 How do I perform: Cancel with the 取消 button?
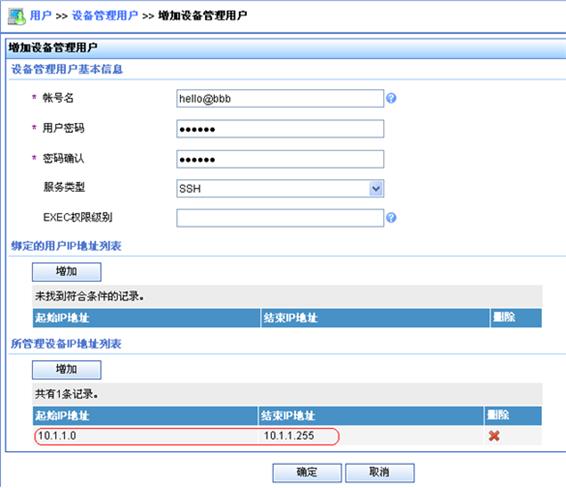[x=380, y=472]
